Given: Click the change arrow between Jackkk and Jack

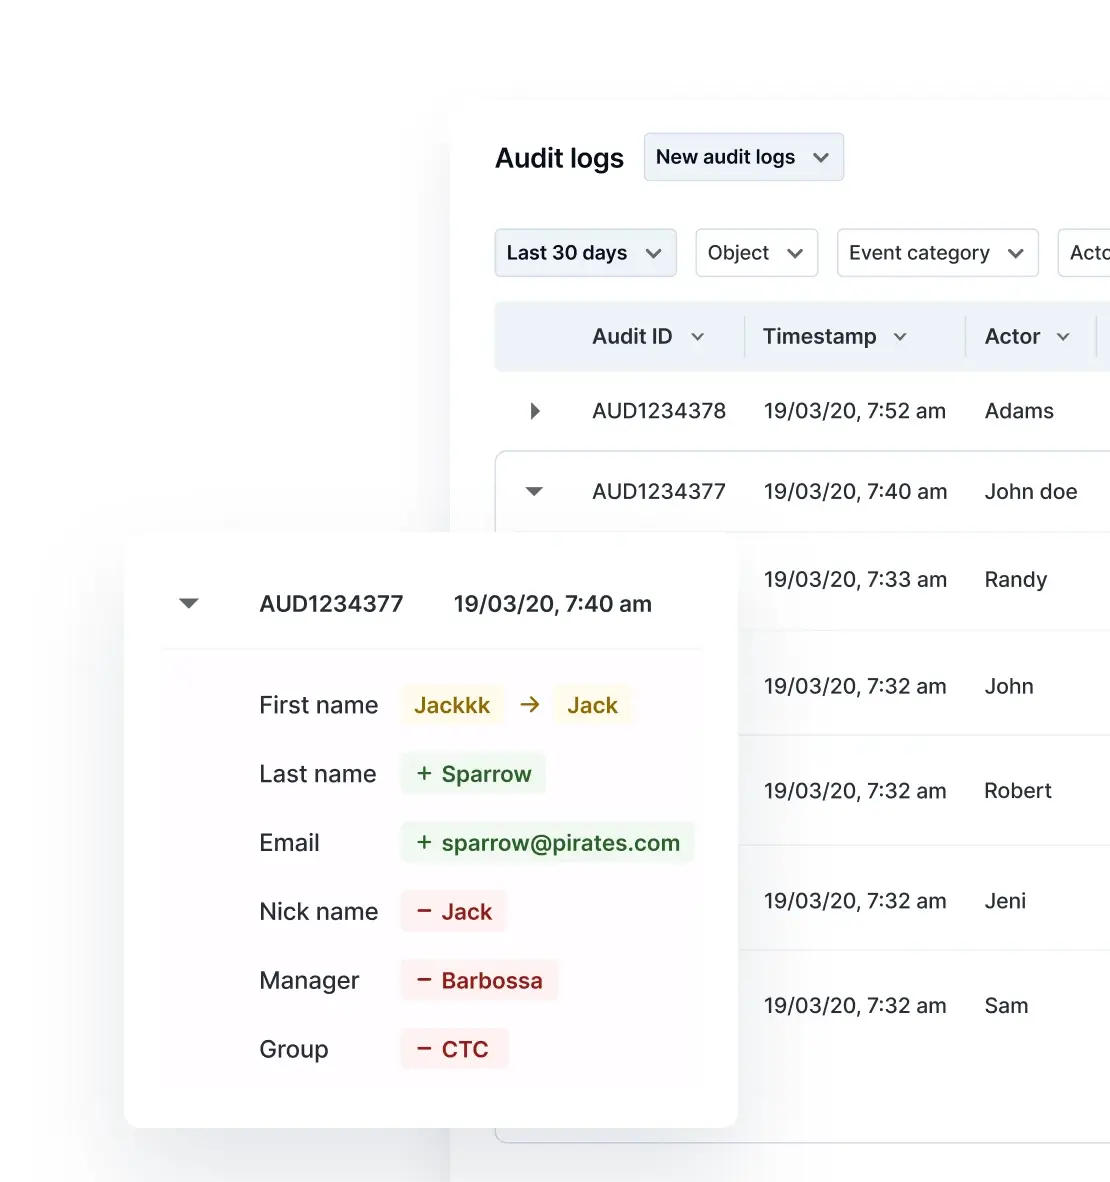Looking at the screenshot, I should tap(529, 704).
